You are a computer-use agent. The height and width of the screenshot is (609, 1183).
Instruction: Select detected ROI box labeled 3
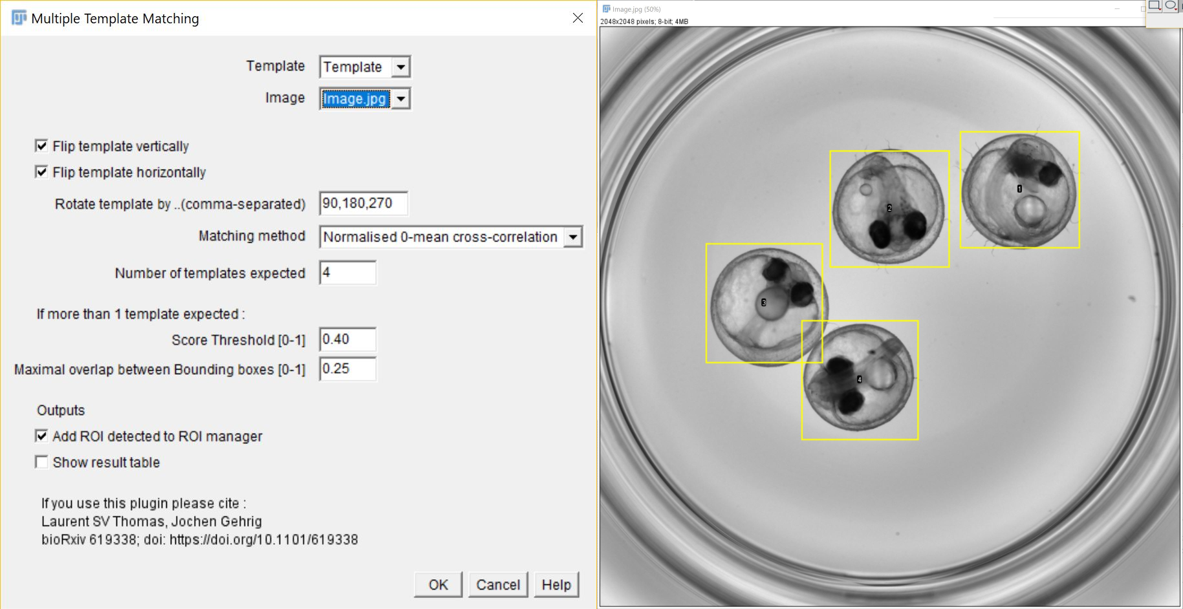(x=764, y=303)
